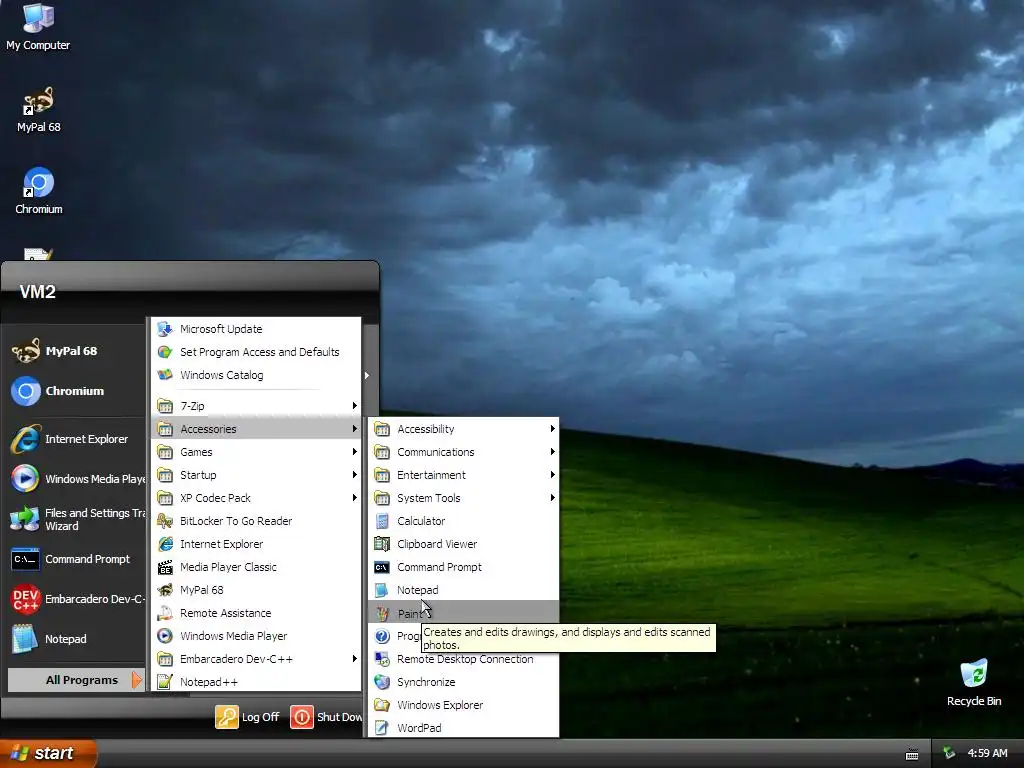Viewport: 1024px width, 768px height.
Task: Expand the Games submenu
Action: click(256, 452)
